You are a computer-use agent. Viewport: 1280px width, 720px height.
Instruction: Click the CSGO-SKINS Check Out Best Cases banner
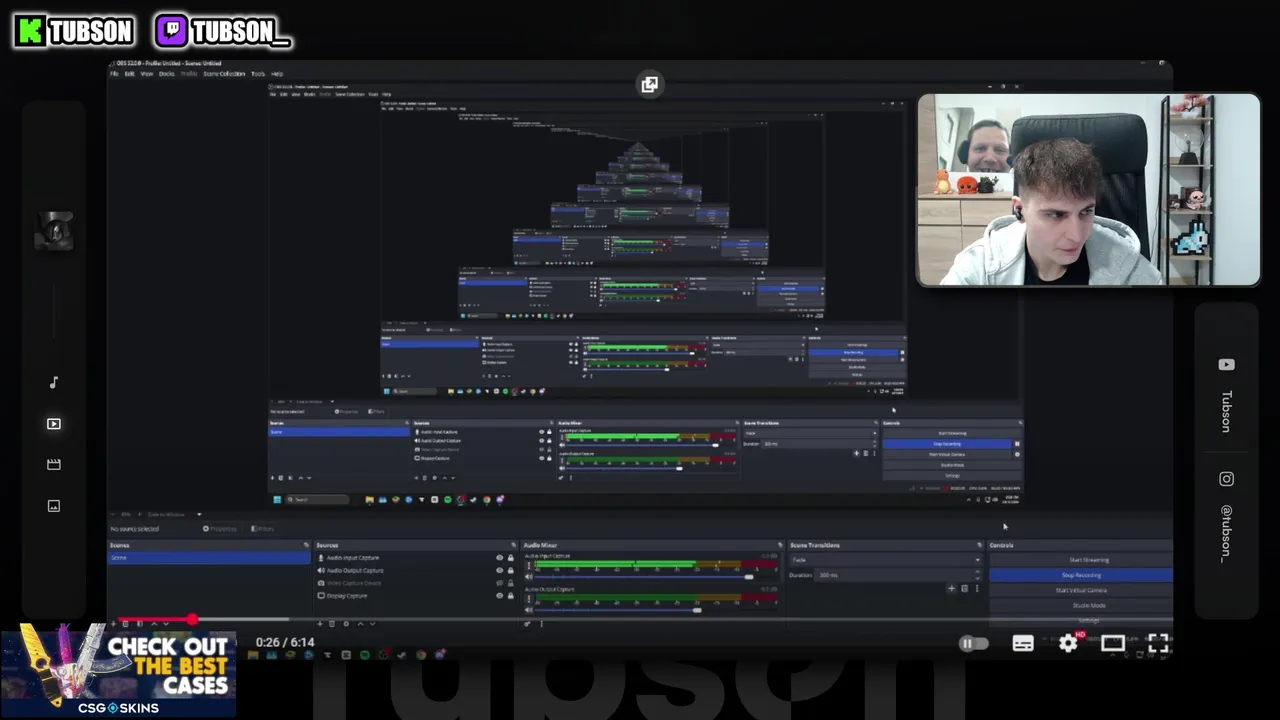click(118, 670)
